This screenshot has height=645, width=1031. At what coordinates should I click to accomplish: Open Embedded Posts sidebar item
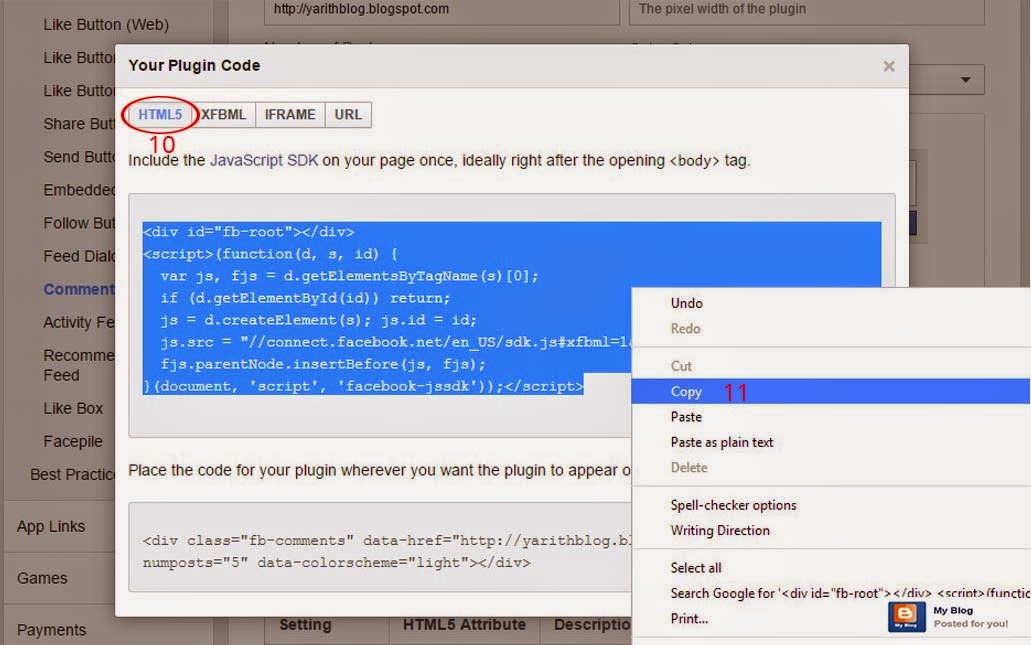tap(79, 190)
